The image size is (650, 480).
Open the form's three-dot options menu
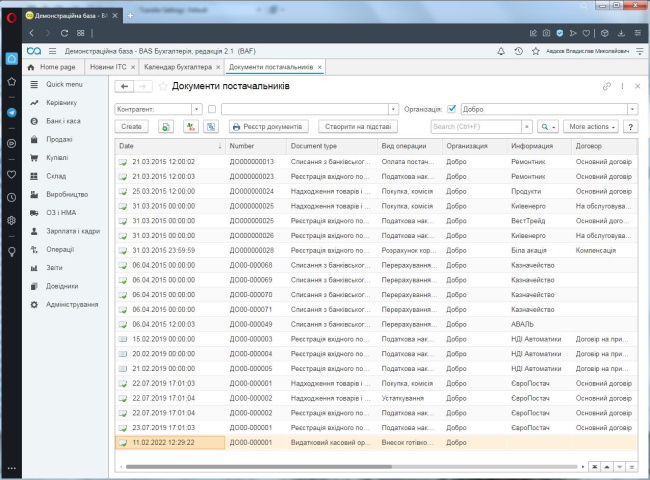(622, 86)
